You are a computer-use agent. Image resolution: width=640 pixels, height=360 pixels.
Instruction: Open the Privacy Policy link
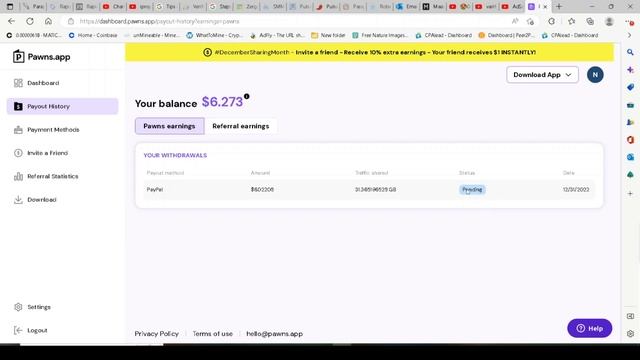(157, 333)
